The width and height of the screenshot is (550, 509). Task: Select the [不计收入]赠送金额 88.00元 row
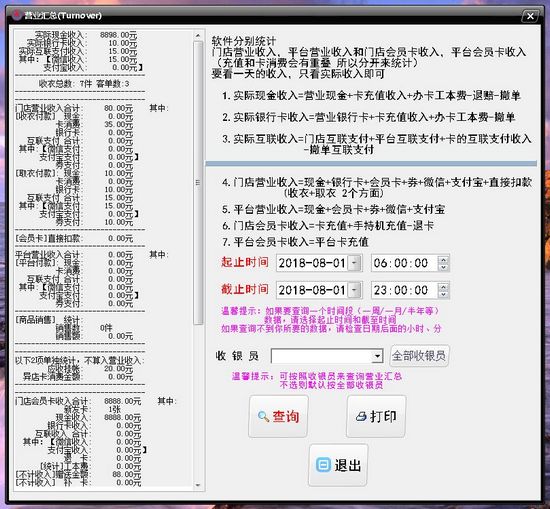[79, 474]
